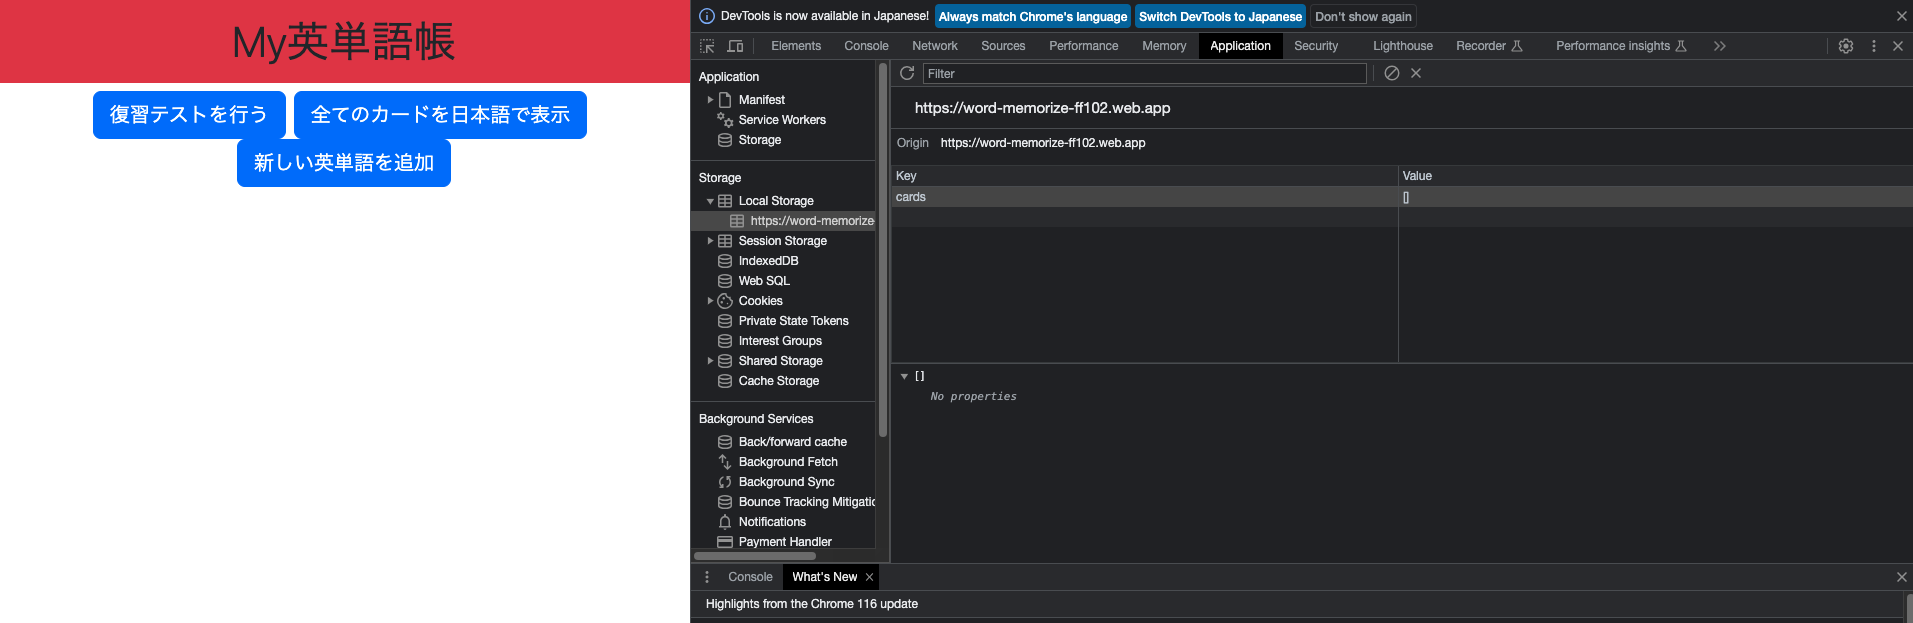Click Switch DevTools to Japanese
The width and height of the screenshot is (1913, 623).
[1220, 16]
